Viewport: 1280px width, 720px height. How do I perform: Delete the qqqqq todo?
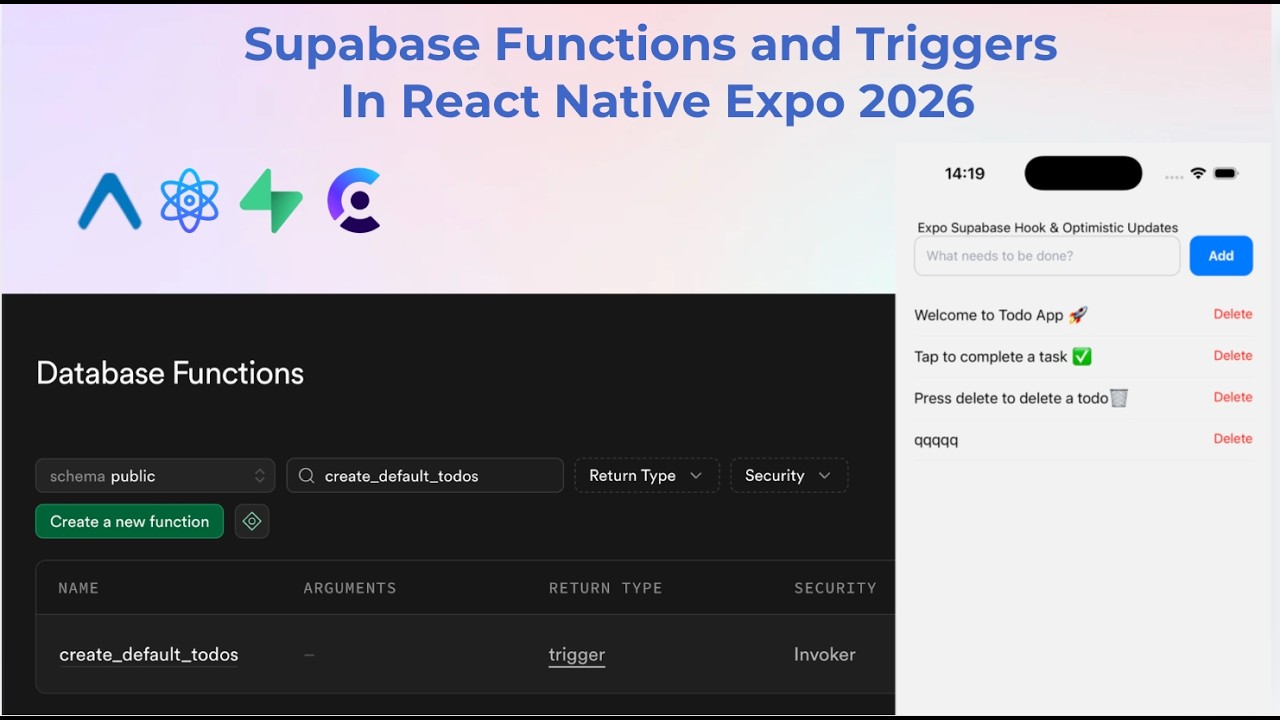pos(1233,439)
